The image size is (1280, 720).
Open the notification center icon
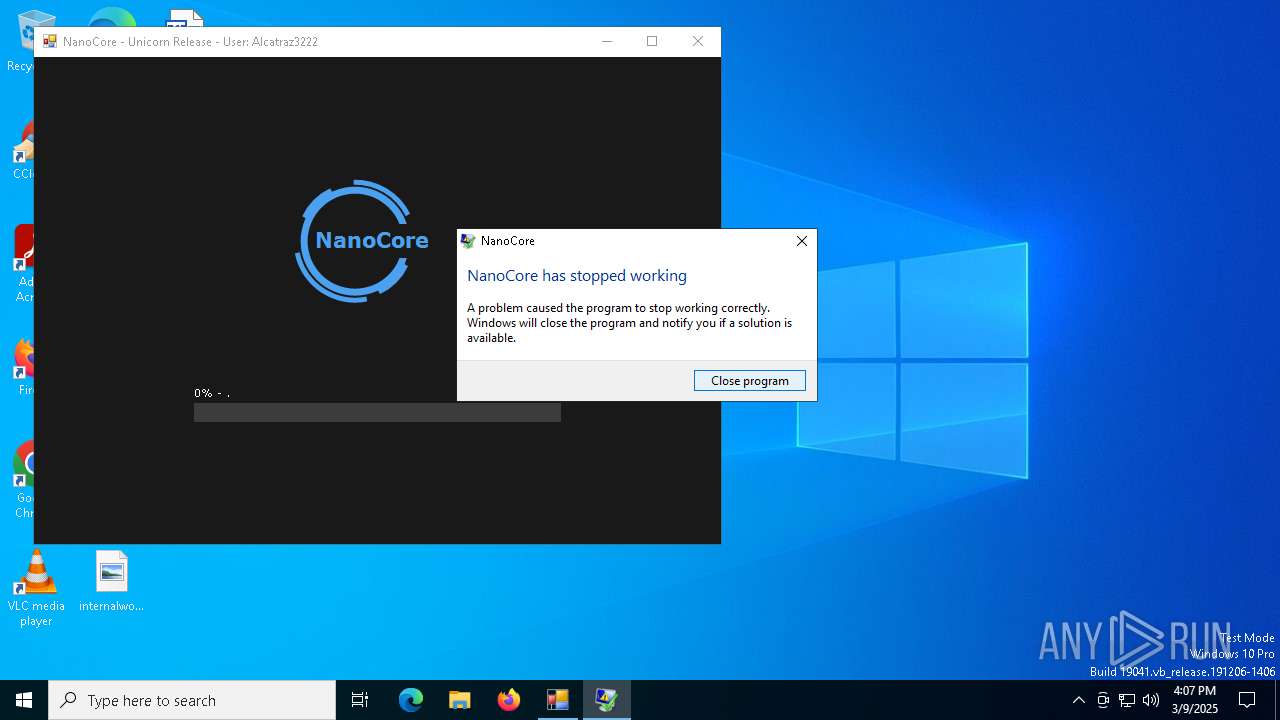click(x=1247, y=700)
